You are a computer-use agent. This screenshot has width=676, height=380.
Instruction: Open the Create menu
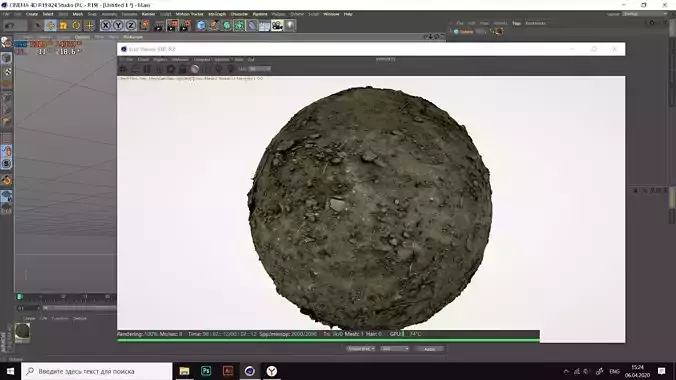(32, 14)
